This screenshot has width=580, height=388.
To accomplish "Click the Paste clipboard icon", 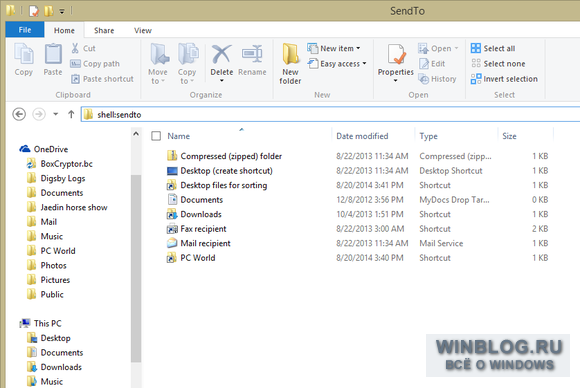I will coord(53,54).
